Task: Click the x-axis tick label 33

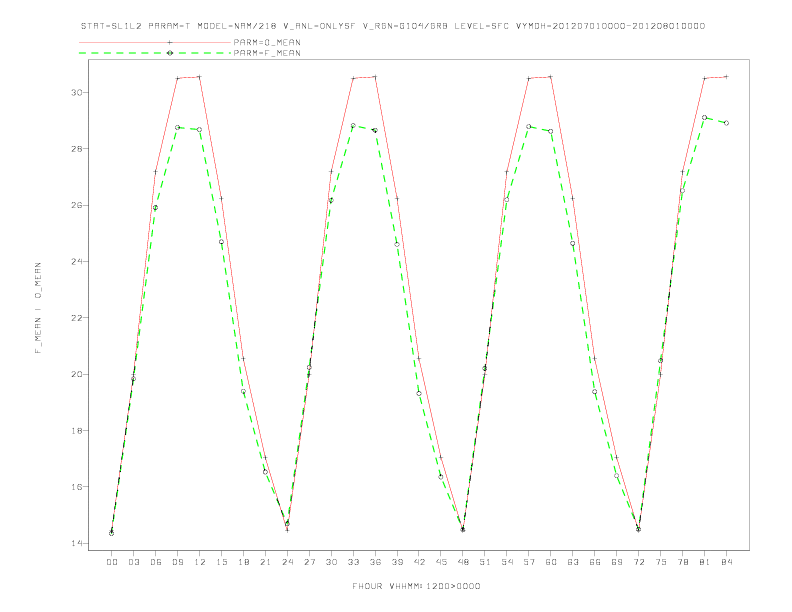Action: 353,562
